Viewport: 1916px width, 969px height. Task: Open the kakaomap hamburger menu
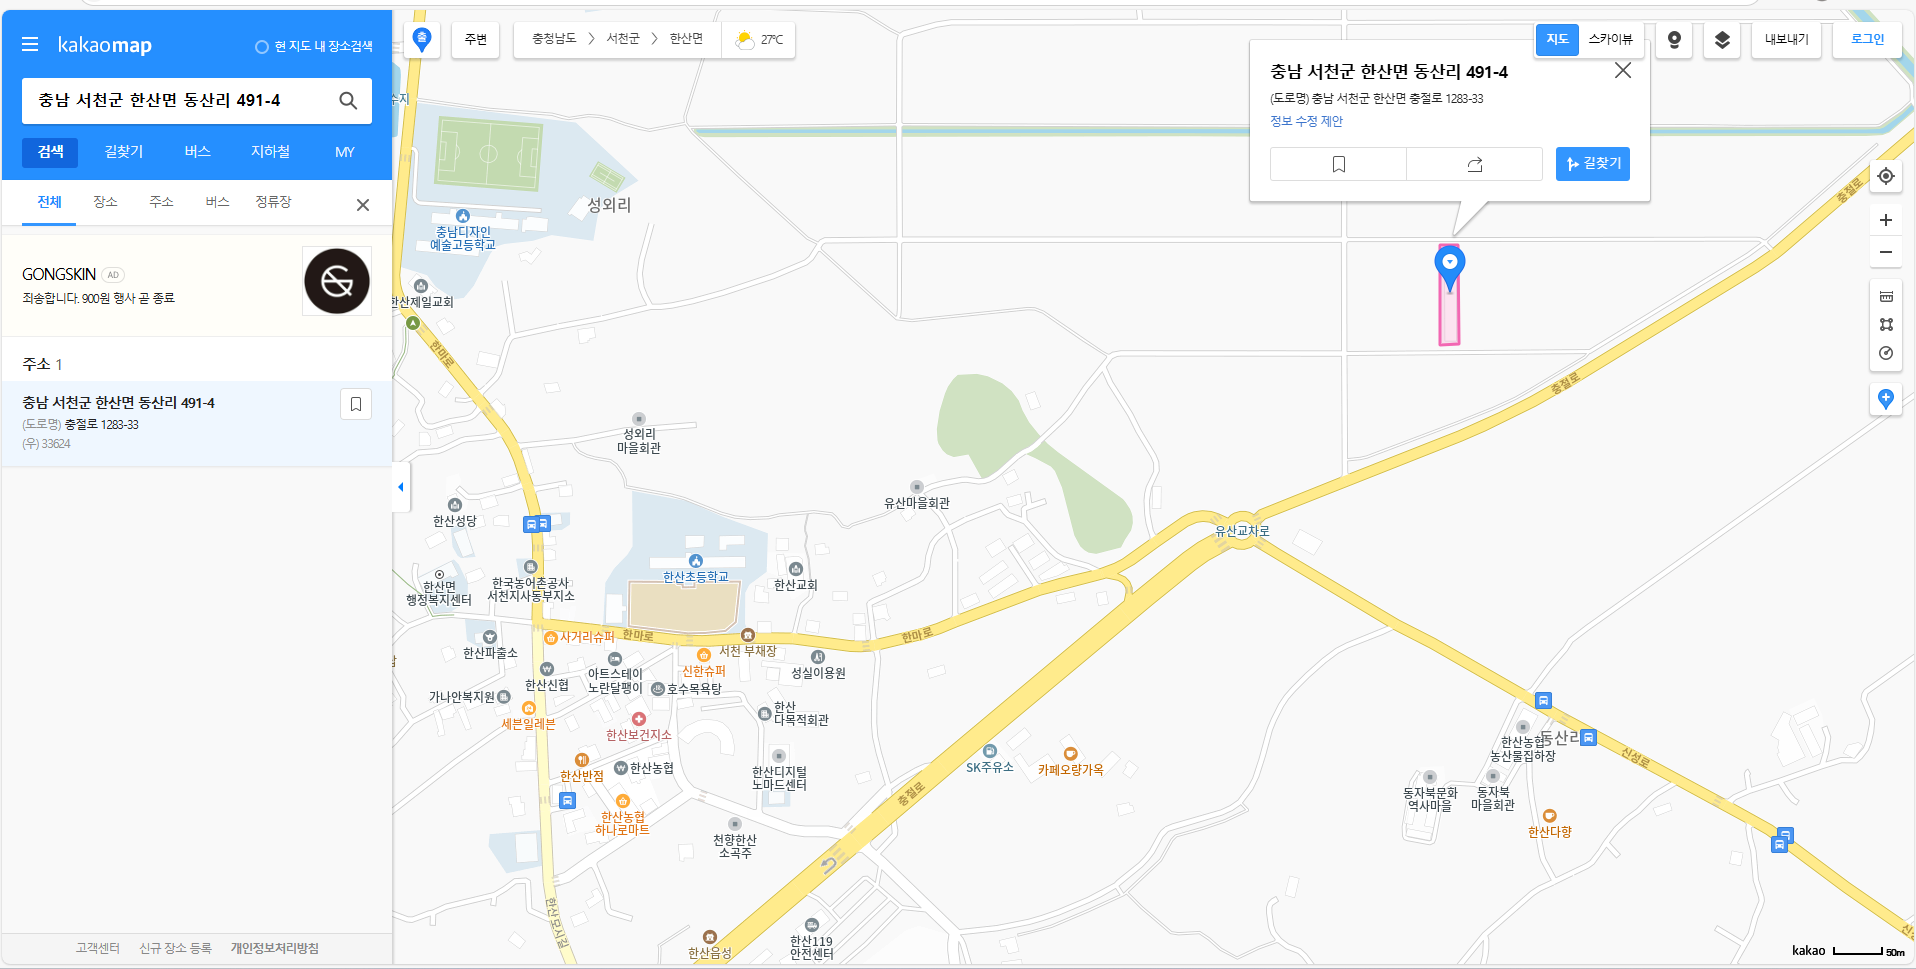pyautogui.click(x=30, y=45)
